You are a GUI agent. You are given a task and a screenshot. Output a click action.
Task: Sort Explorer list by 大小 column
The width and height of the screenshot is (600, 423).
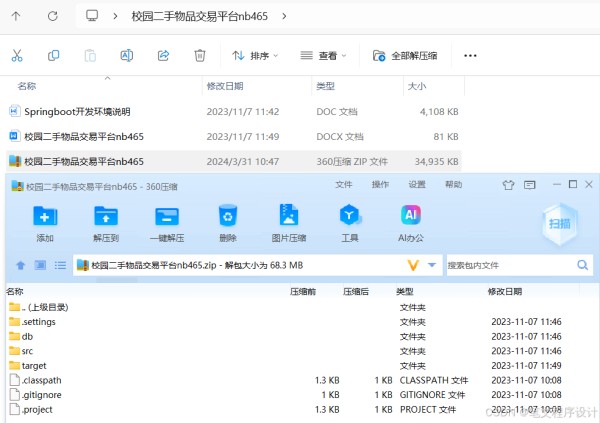[417, 86]
